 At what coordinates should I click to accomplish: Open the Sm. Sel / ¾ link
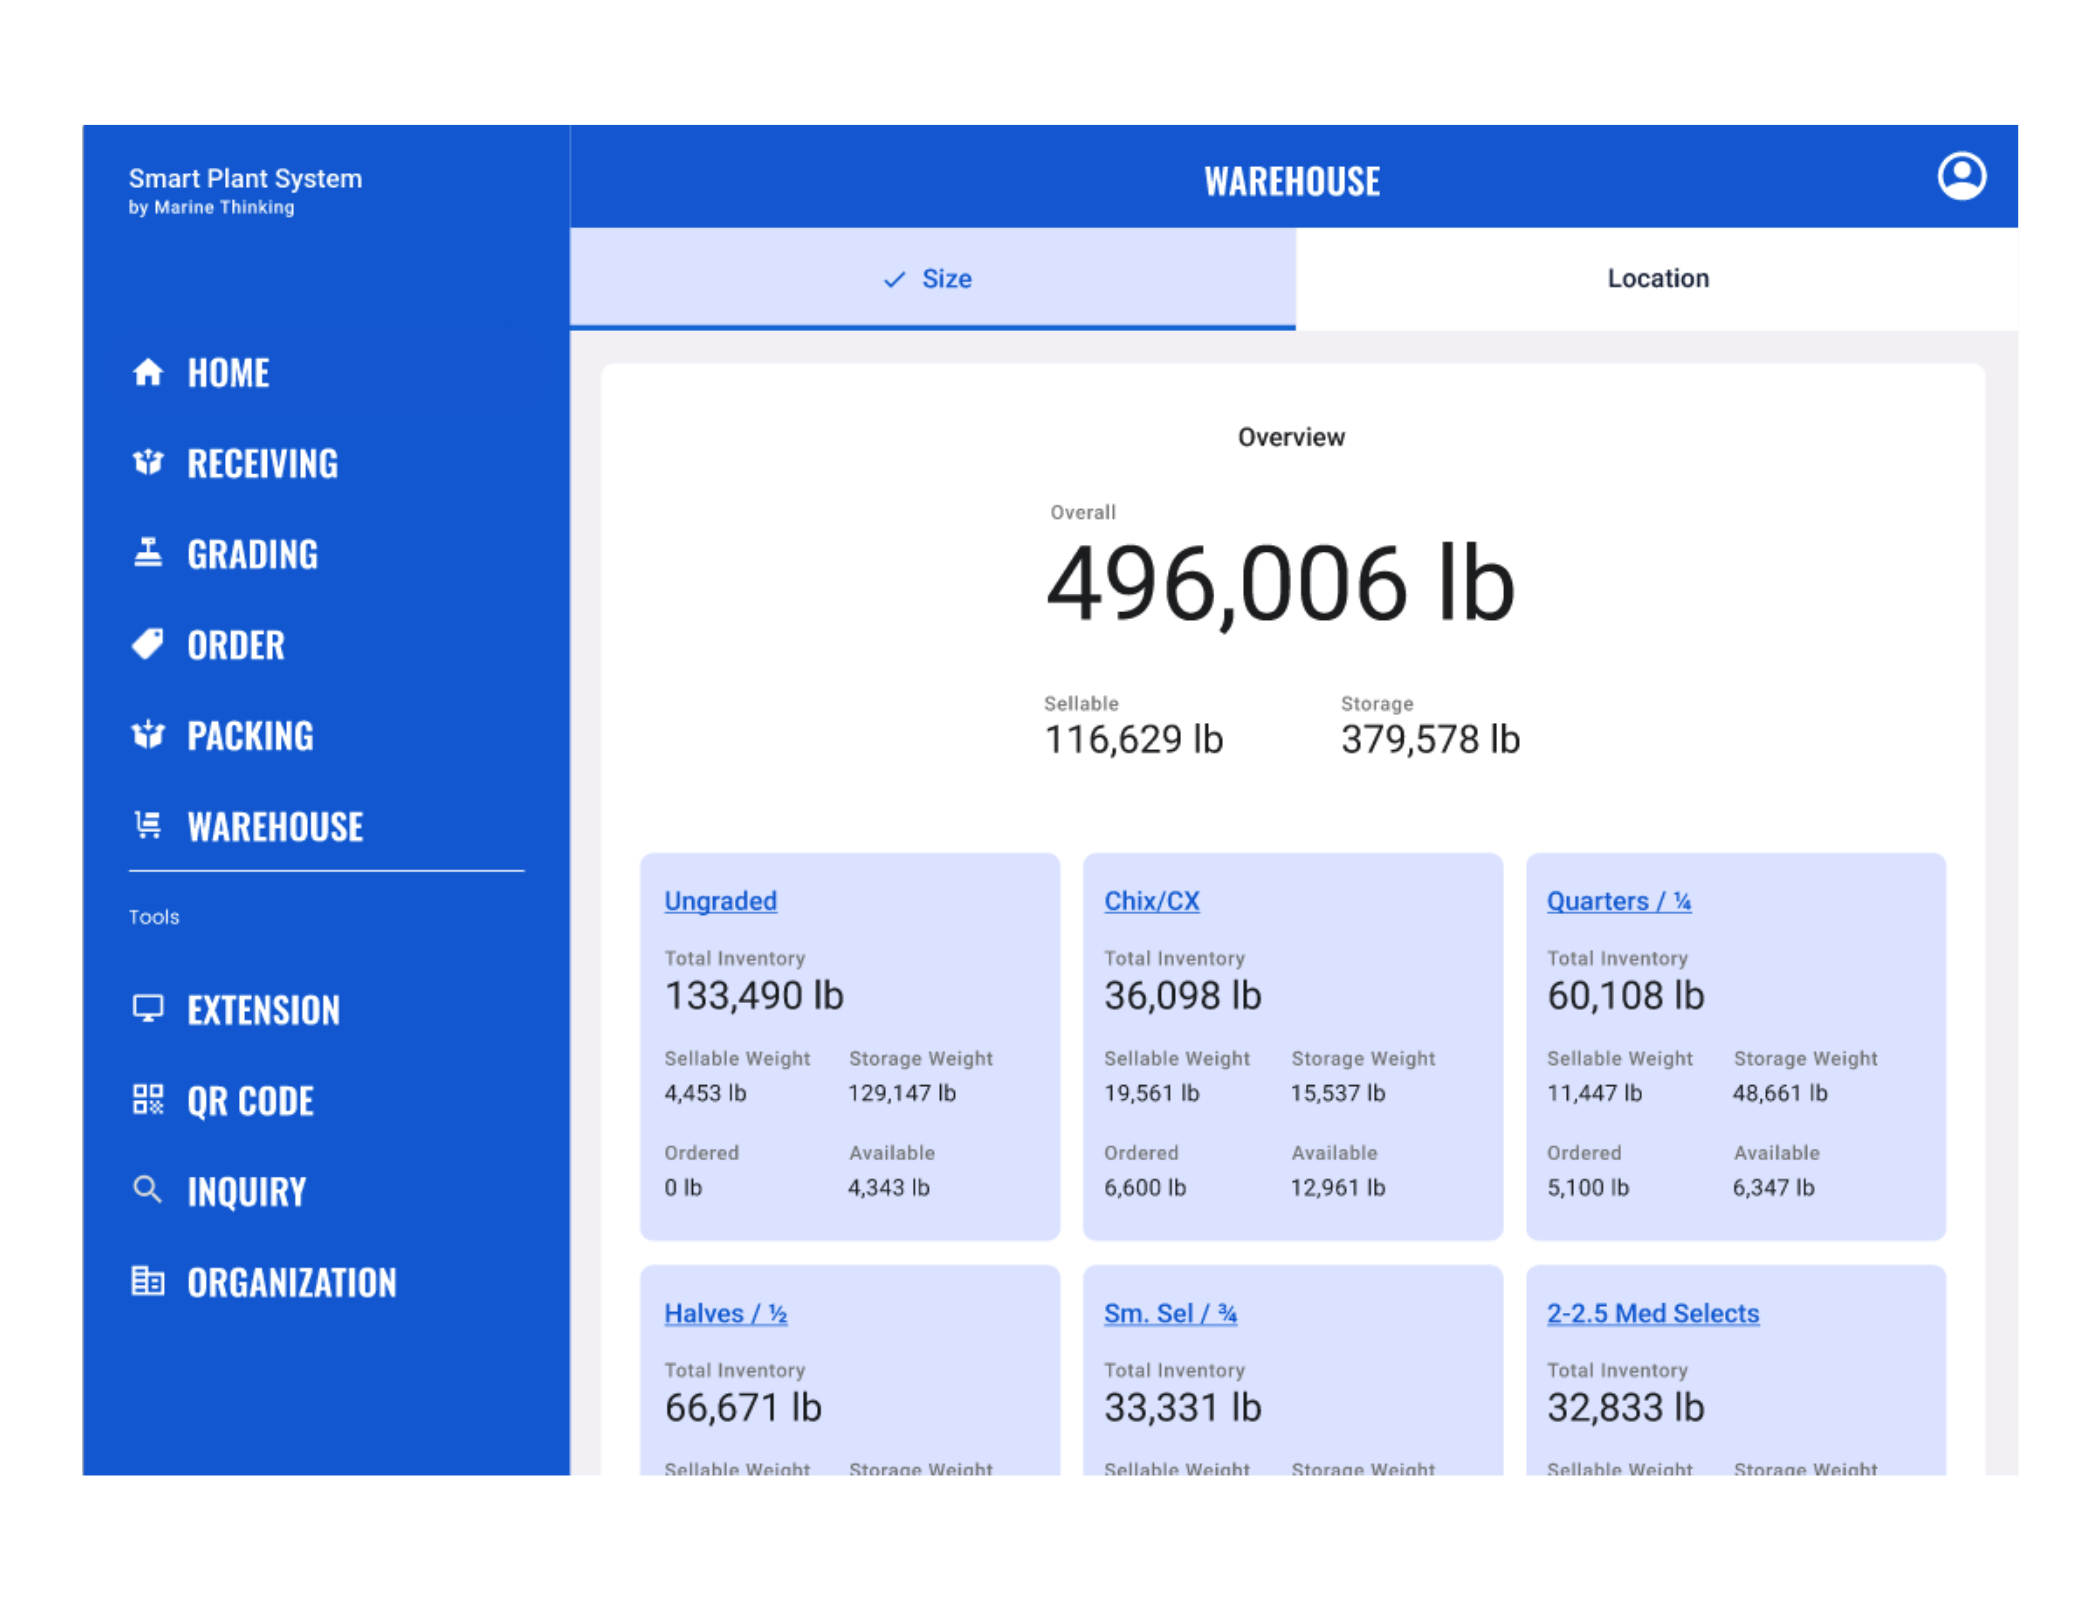(1170, 1313)
